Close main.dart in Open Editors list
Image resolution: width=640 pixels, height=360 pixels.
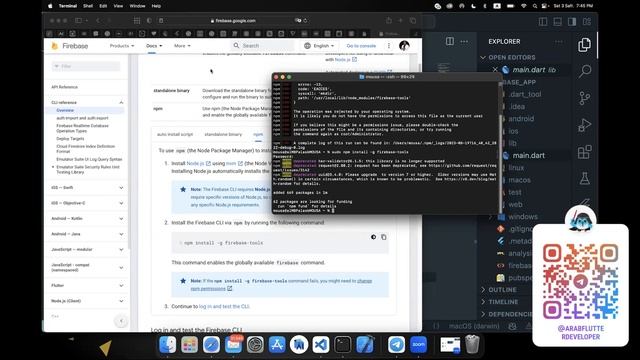(x=495, y=70)
